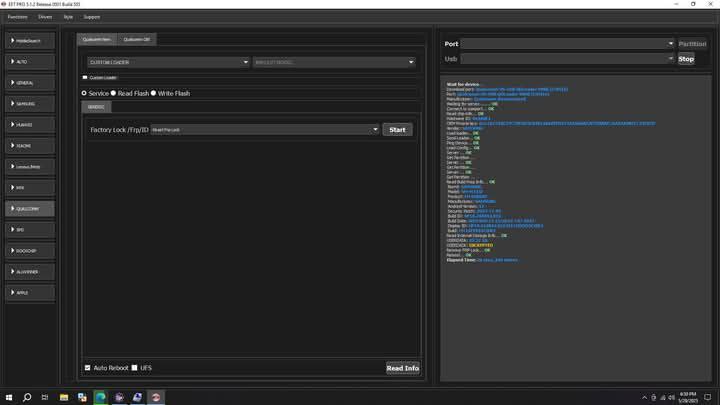This screenshot has width=720, height=405.
Task: Click the Elapsed Time log entry
Action: 483,260
